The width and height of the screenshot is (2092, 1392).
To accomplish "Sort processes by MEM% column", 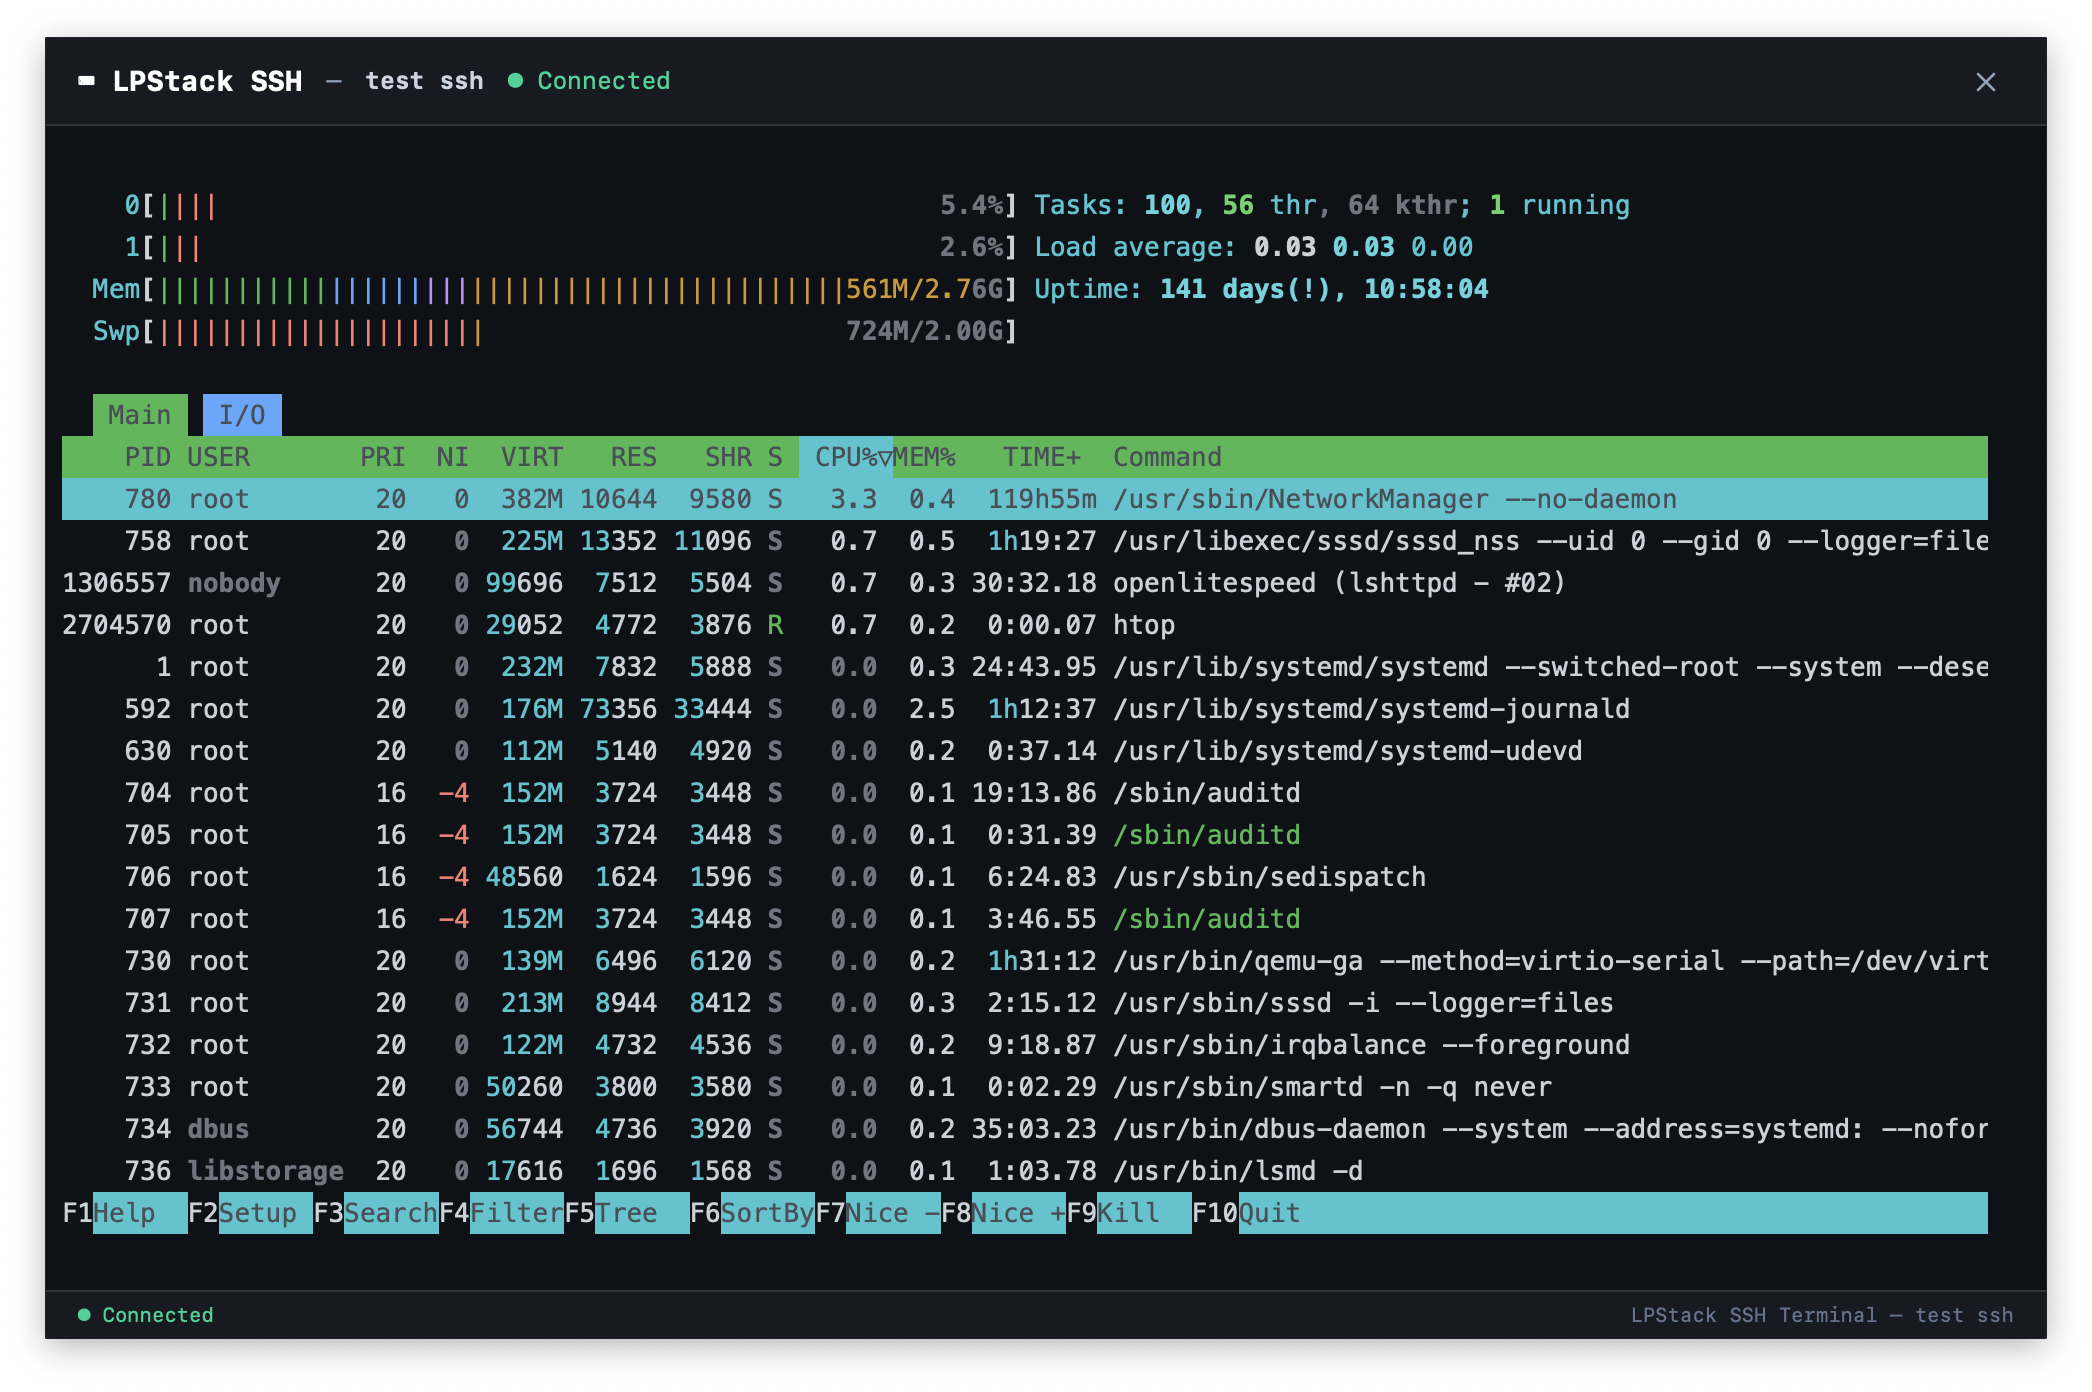I will pyautogui.click(x=925, y=457).
